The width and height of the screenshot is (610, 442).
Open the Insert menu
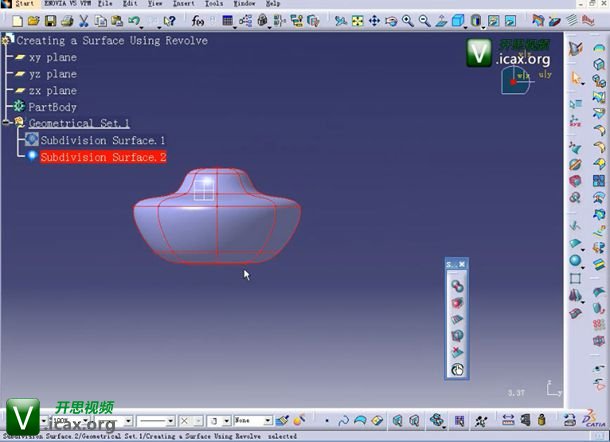[x=185, y=4]
